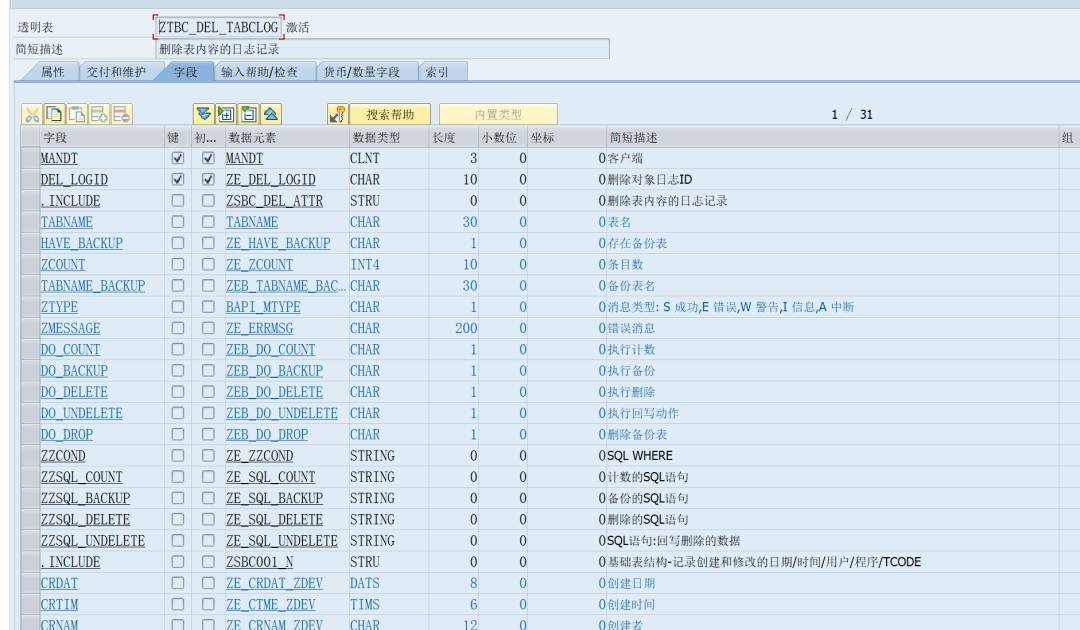Click the 数据元素 column header
This screenshot has width=1080, height=630.
[287, 138]
